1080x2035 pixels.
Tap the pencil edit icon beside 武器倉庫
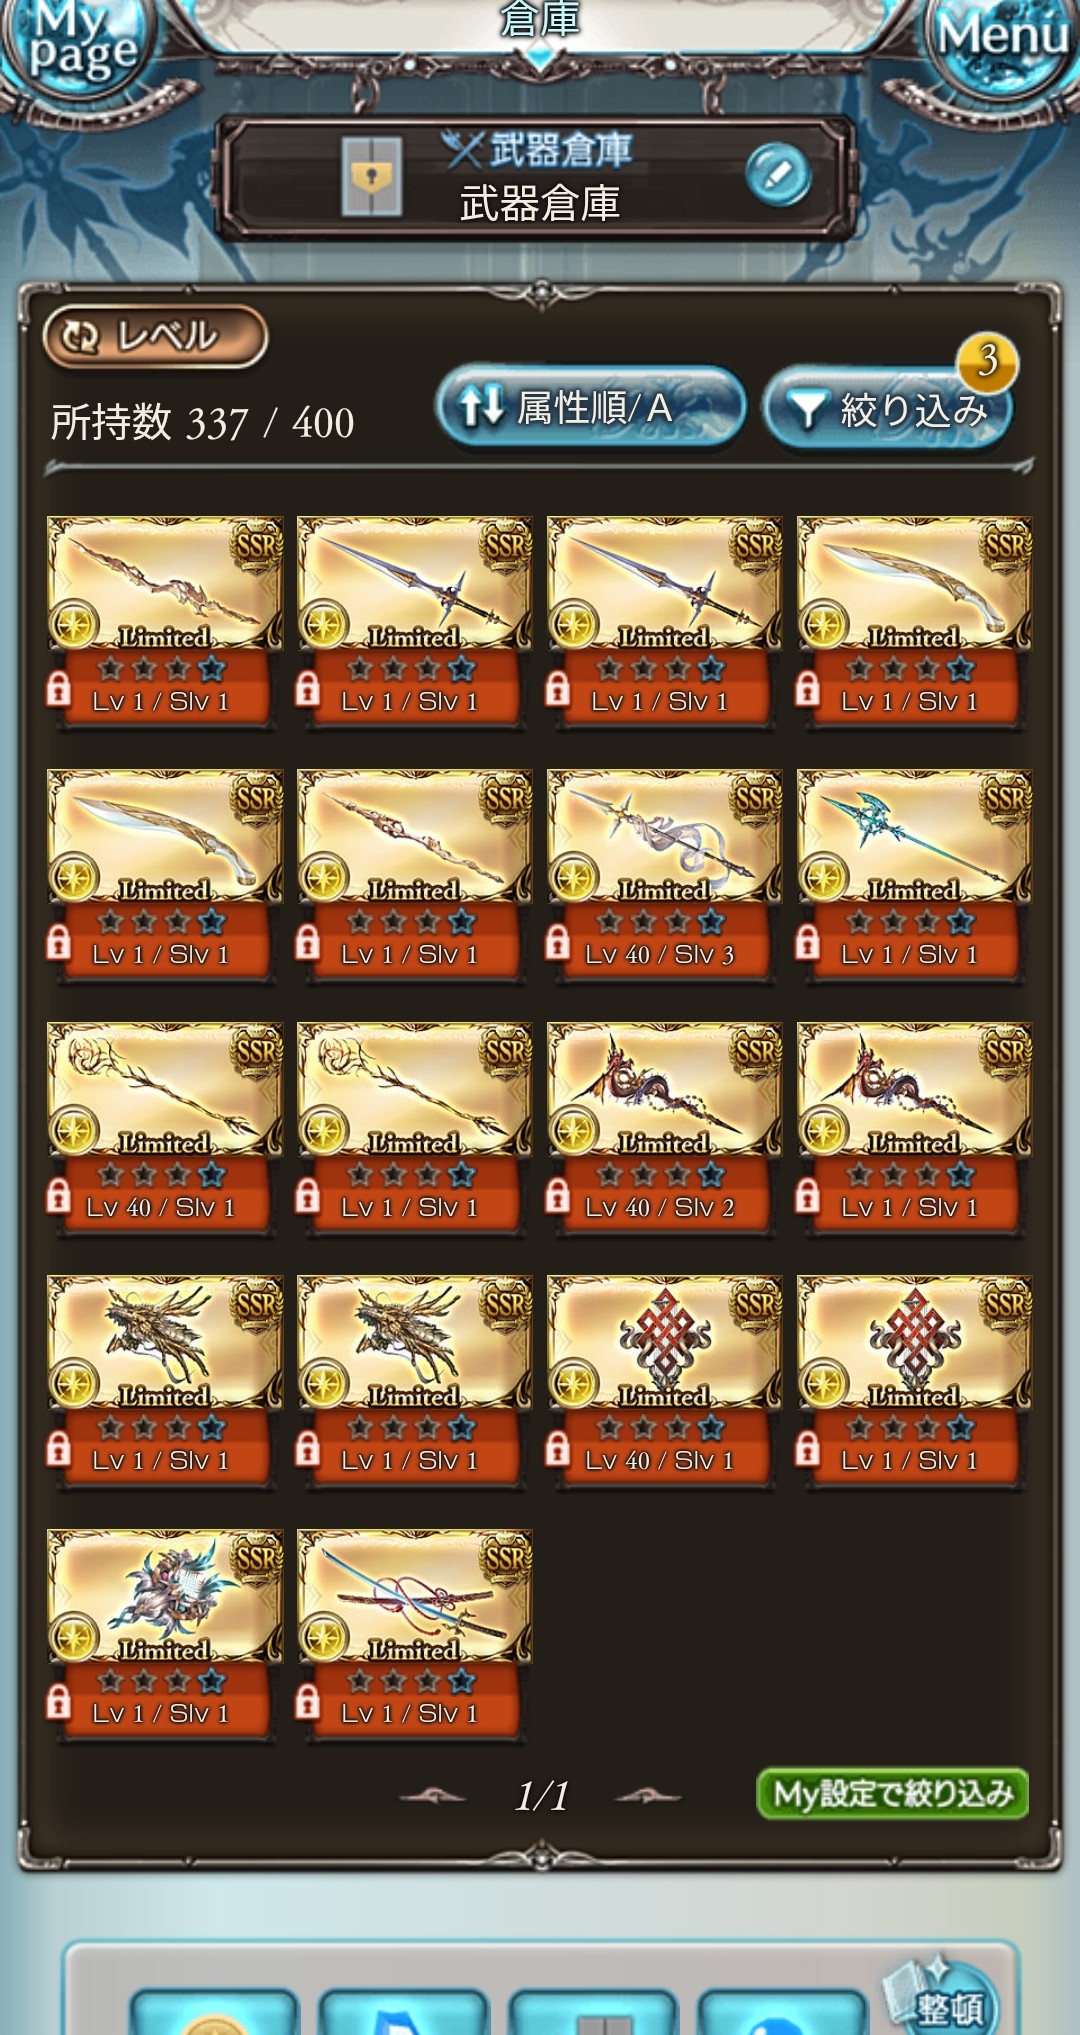(778, 175)
